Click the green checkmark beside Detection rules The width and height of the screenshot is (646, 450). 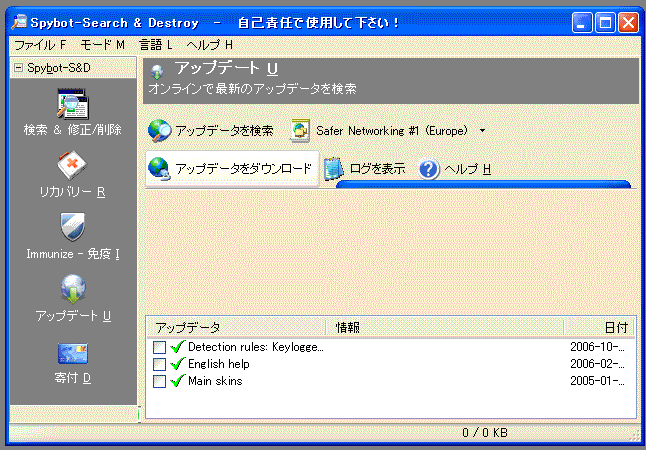coord(177,347)
